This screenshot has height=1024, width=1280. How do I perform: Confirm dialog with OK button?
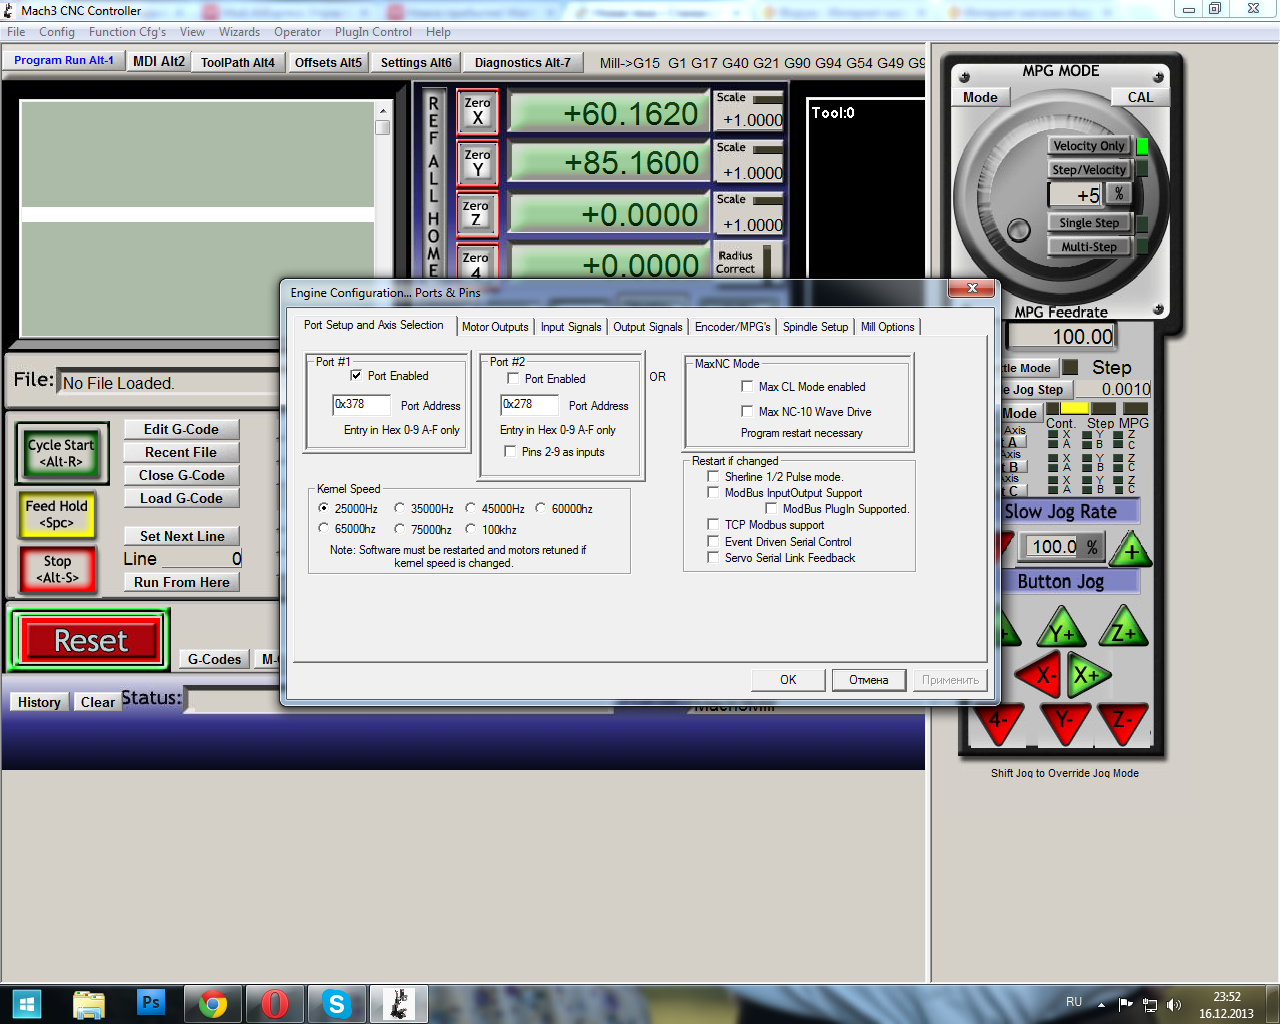pyautogui.click(x=788, y=680)
